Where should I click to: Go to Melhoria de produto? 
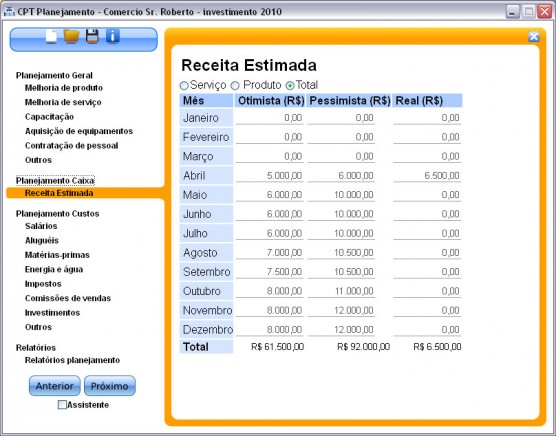pyautogui.click(x=64, y=88)
